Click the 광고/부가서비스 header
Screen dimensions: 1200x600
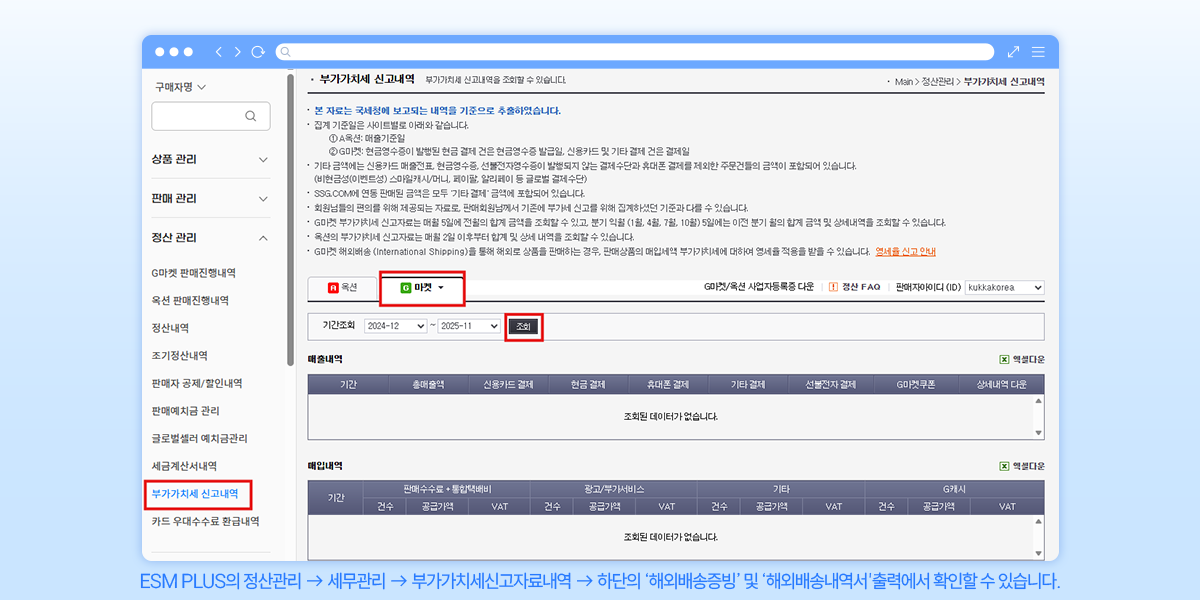tap(613, 489)
